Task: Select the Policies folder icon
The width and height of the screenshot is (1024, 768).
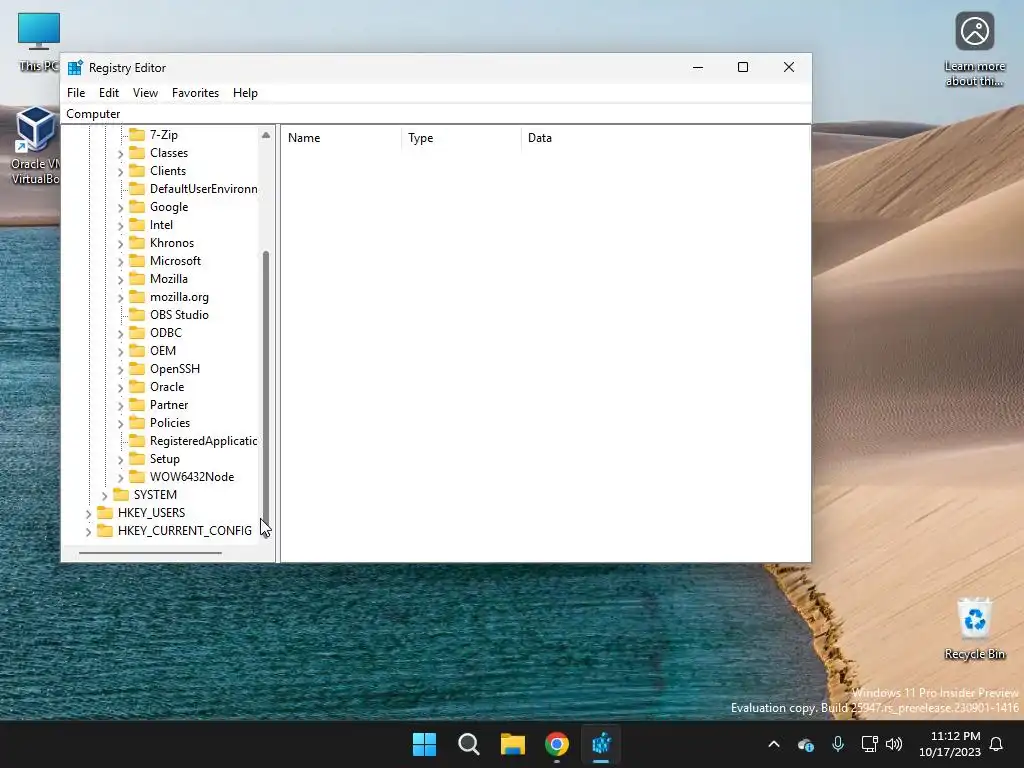Action: pyautogui.click(x=136, y=423)
